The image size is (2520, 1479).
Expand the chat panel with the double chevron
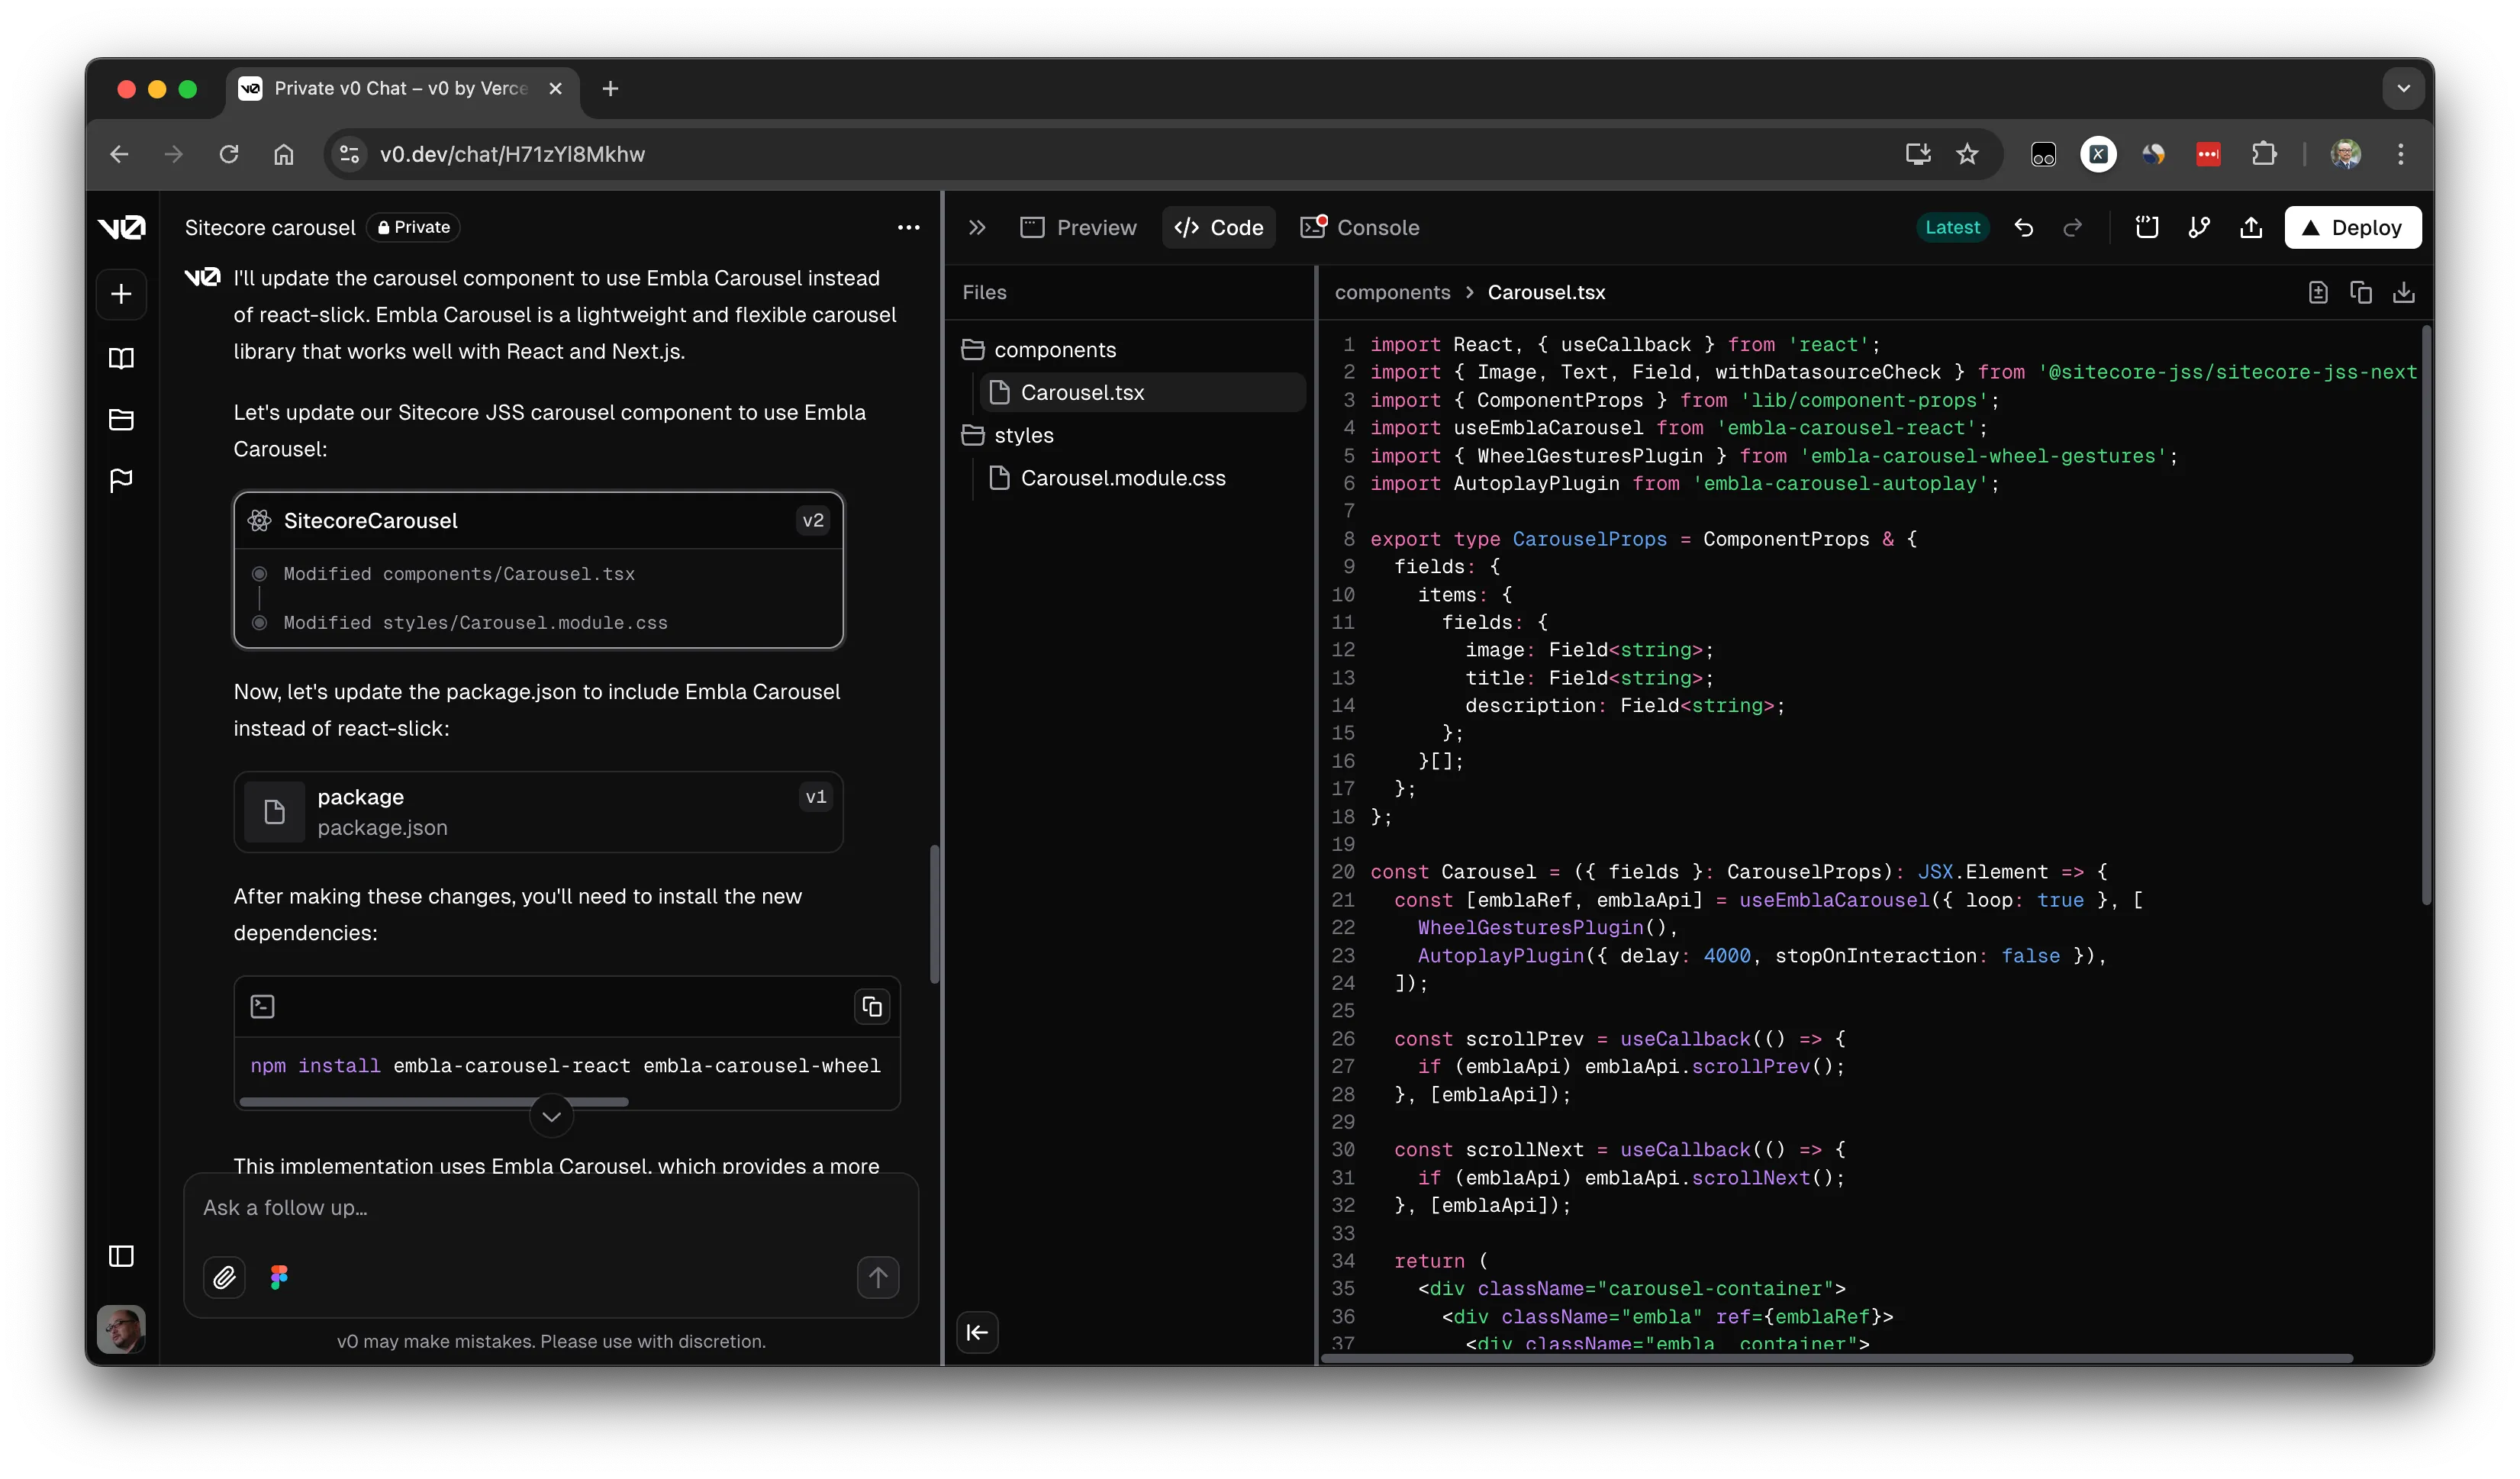977,228
